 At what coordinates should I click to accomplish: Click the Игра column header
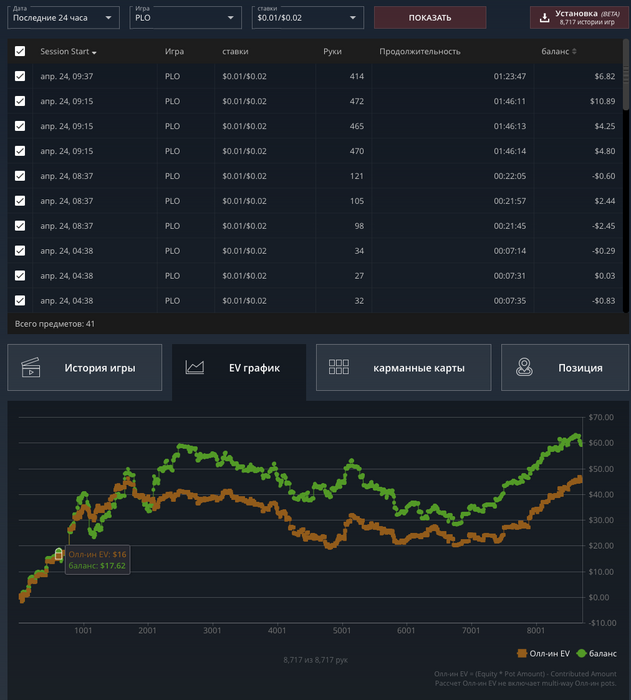pyautogui.click(x=174, y=51)
